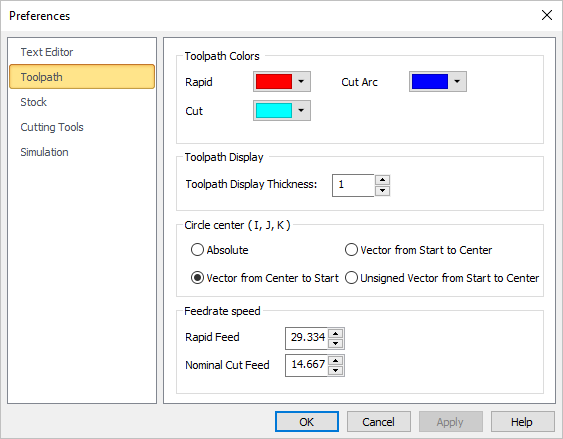Increment Nominal Cut Feed with up arrow
The height and width of the screenshot is (439, 563).
336,360
